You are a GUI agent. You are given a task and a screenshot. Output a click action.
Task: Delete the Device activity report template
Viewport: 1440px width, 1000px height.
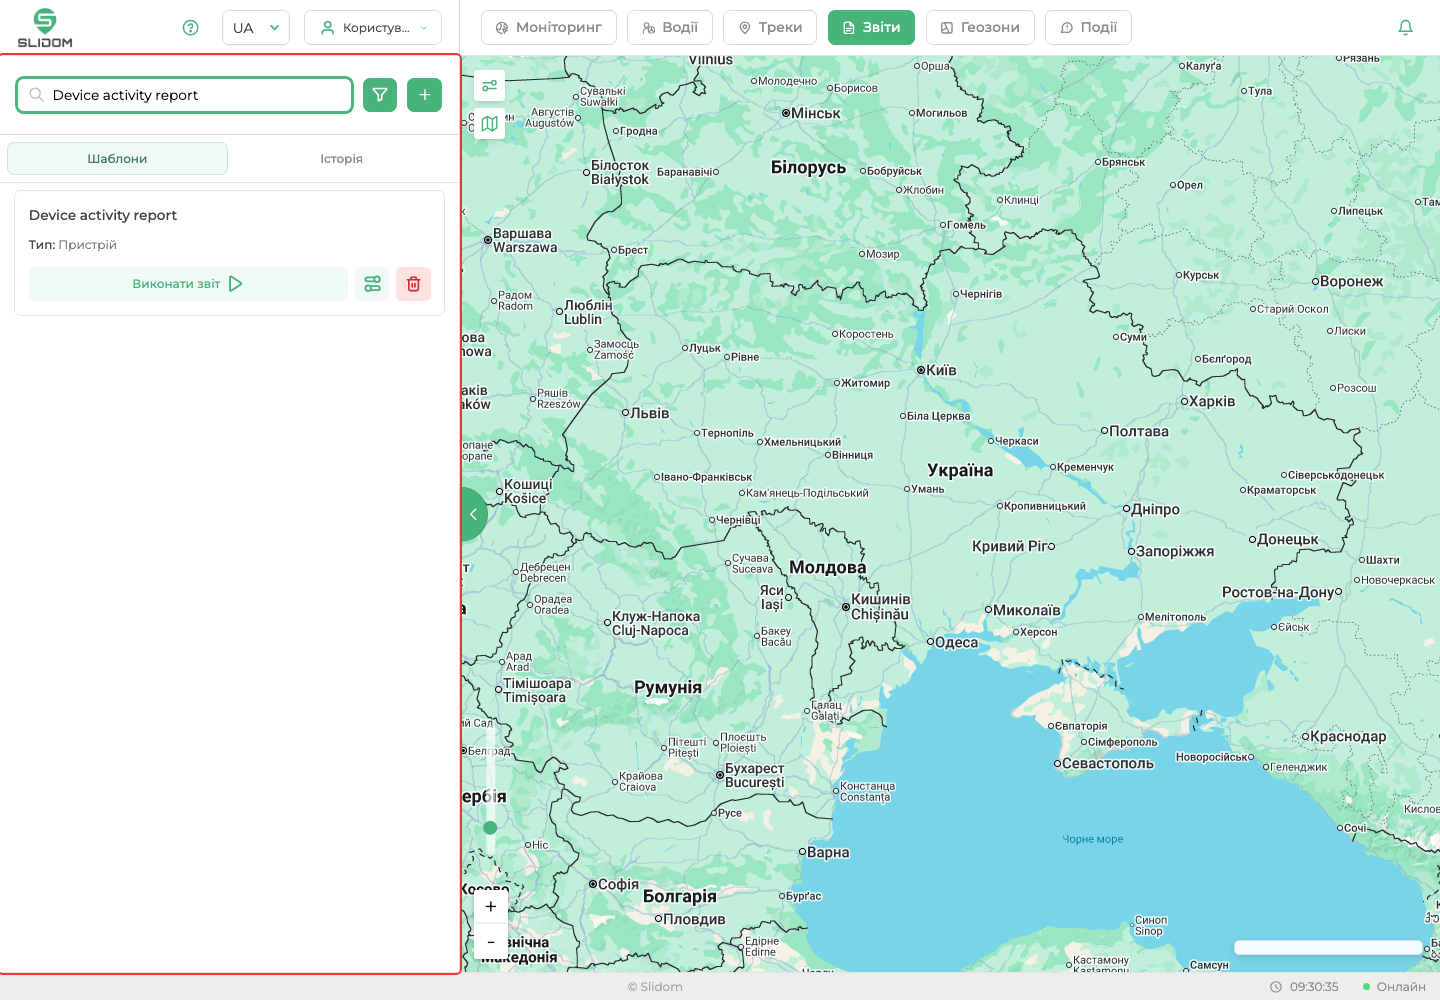point(414,284)
